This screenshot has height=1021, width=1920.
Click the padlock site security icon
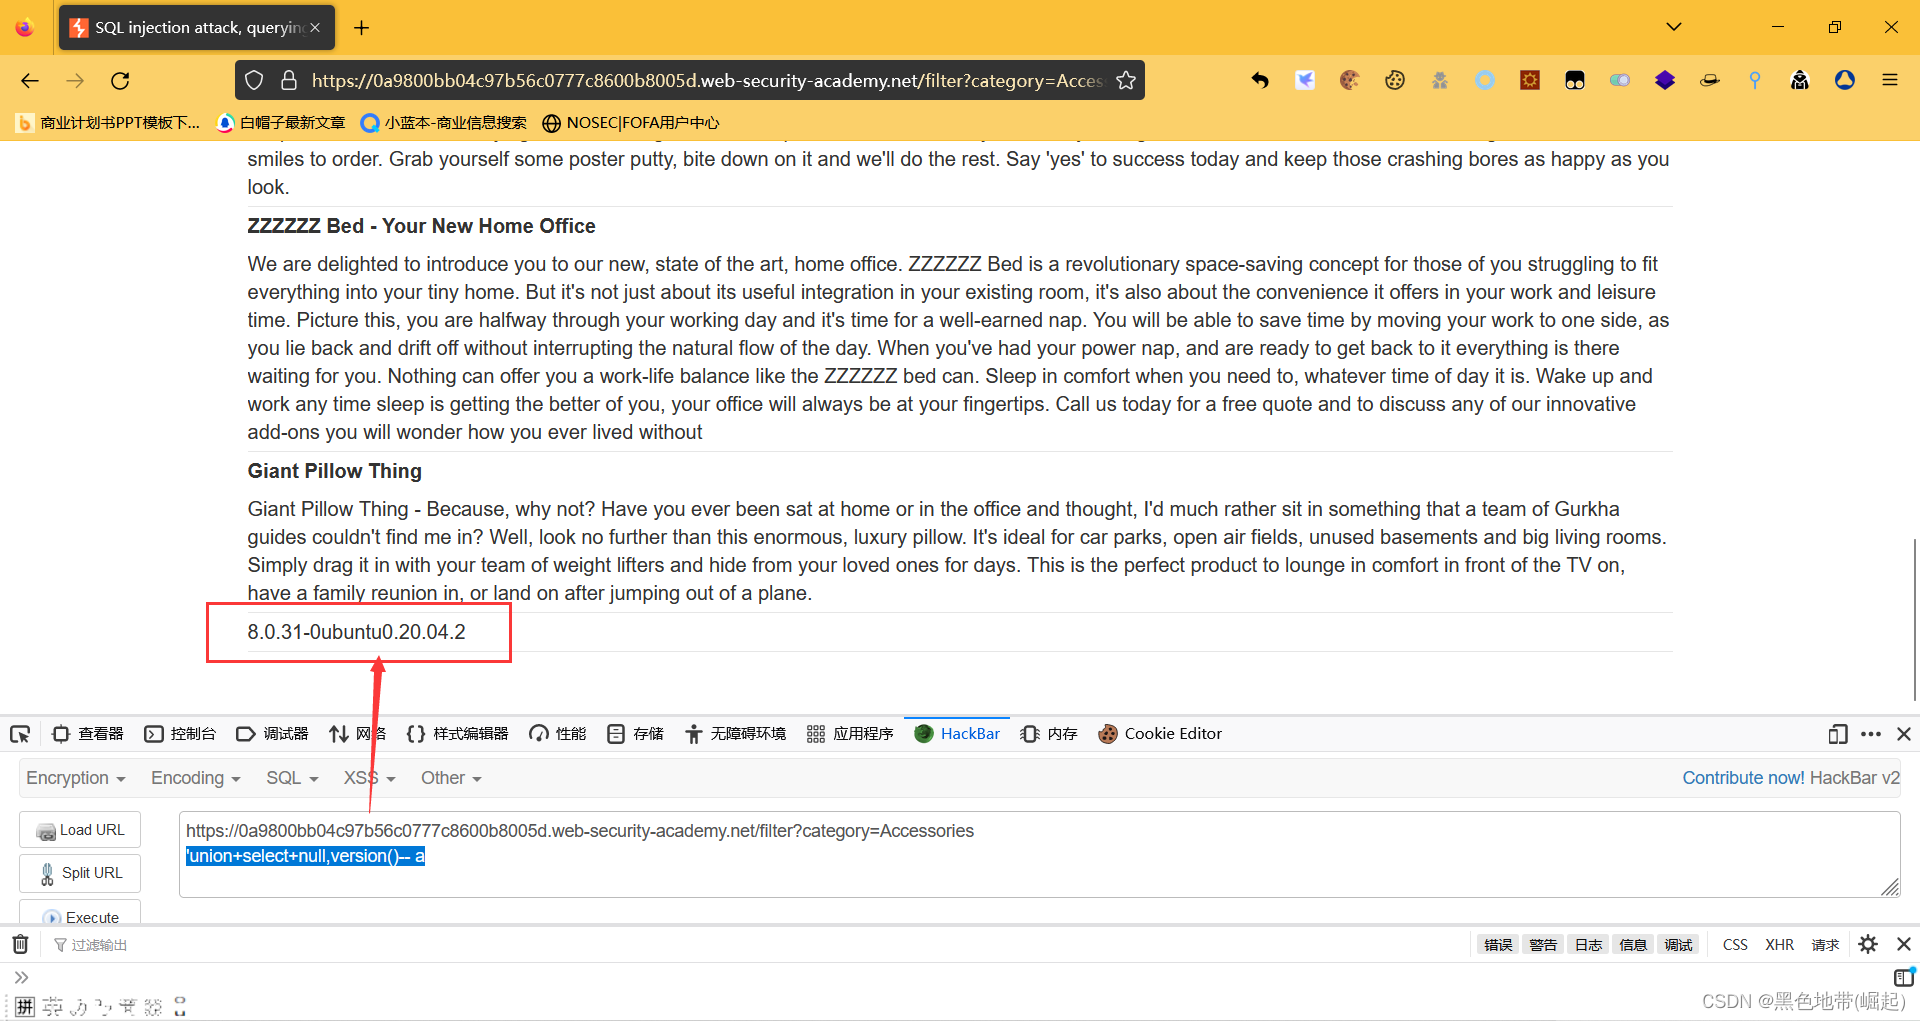tap(289, 81)
